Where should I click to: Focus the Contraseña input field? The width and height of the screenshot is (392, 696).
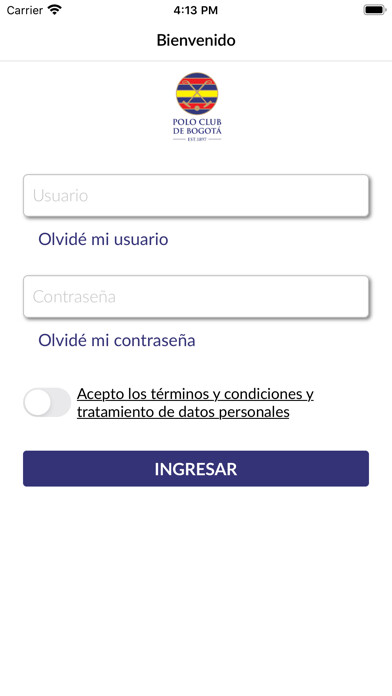point(196,297)
